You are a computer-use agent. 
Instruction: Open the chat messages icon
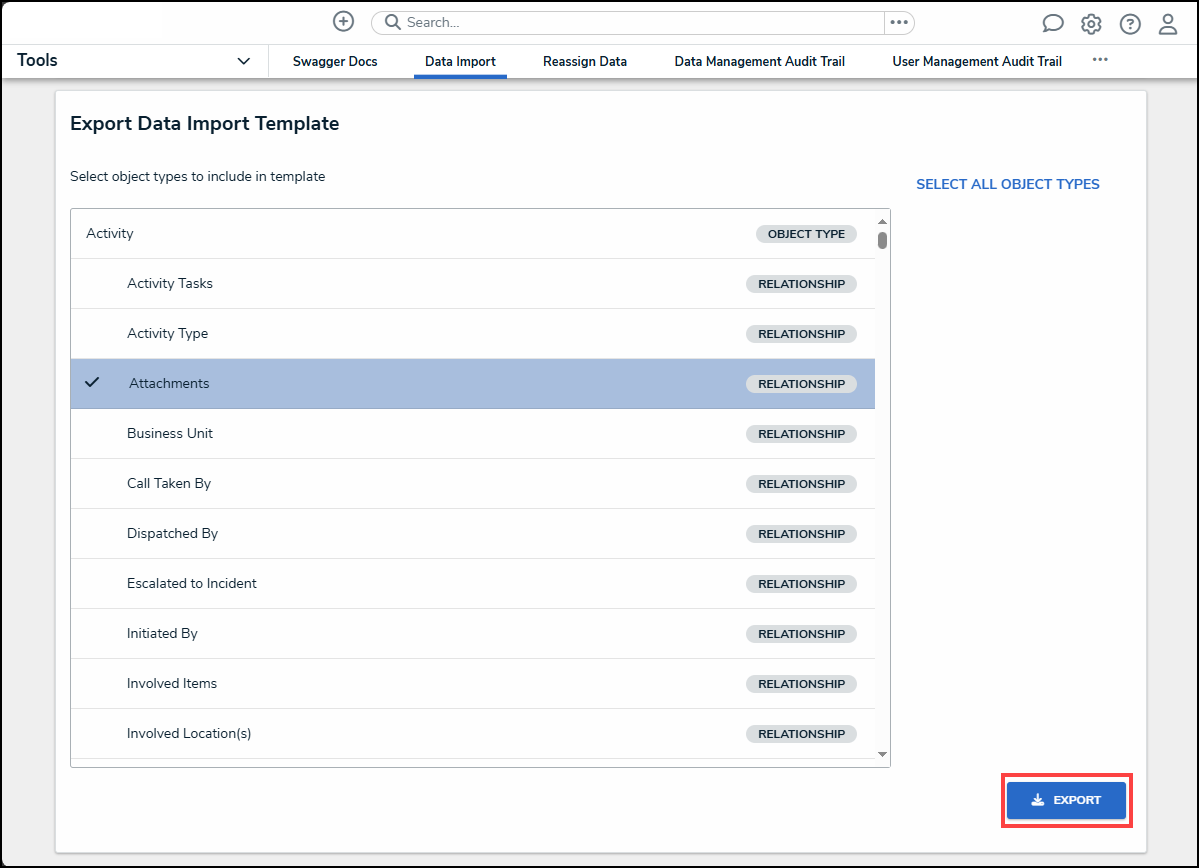[1052, 23]
